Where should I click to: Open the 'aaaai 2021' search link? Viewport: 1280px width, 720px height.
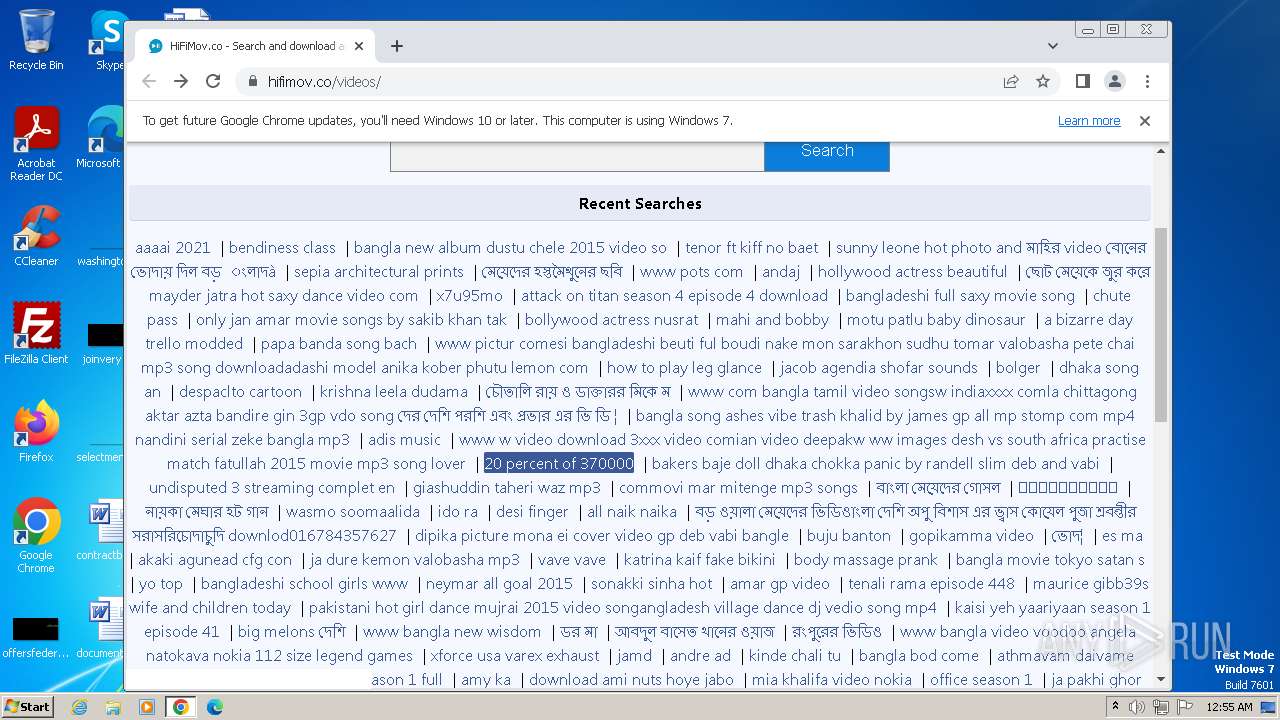[173, 248]
